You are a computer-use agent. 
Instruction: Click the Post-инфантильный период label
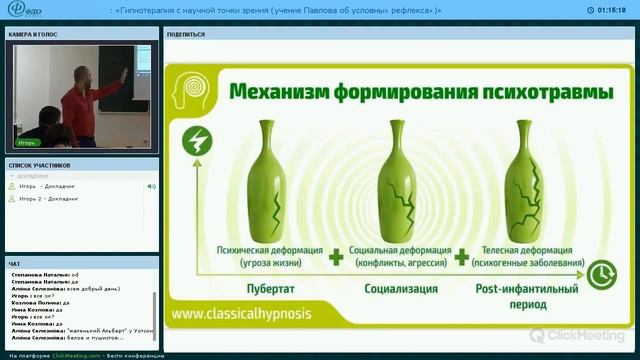[527, 297]
